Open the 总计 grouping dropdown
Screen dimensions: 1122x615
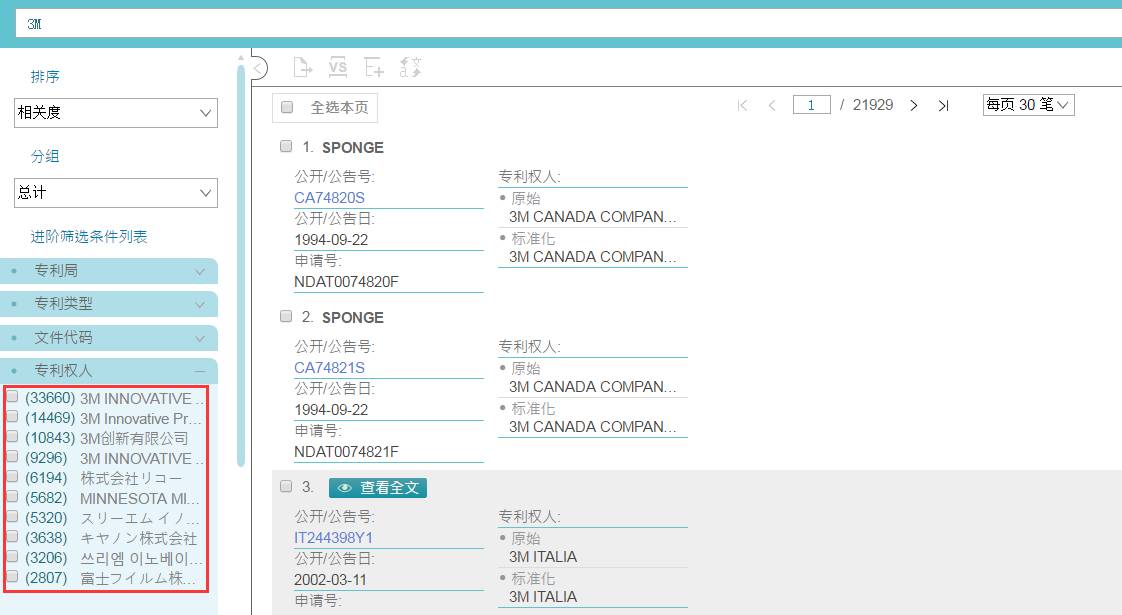(x=116, y=193)
